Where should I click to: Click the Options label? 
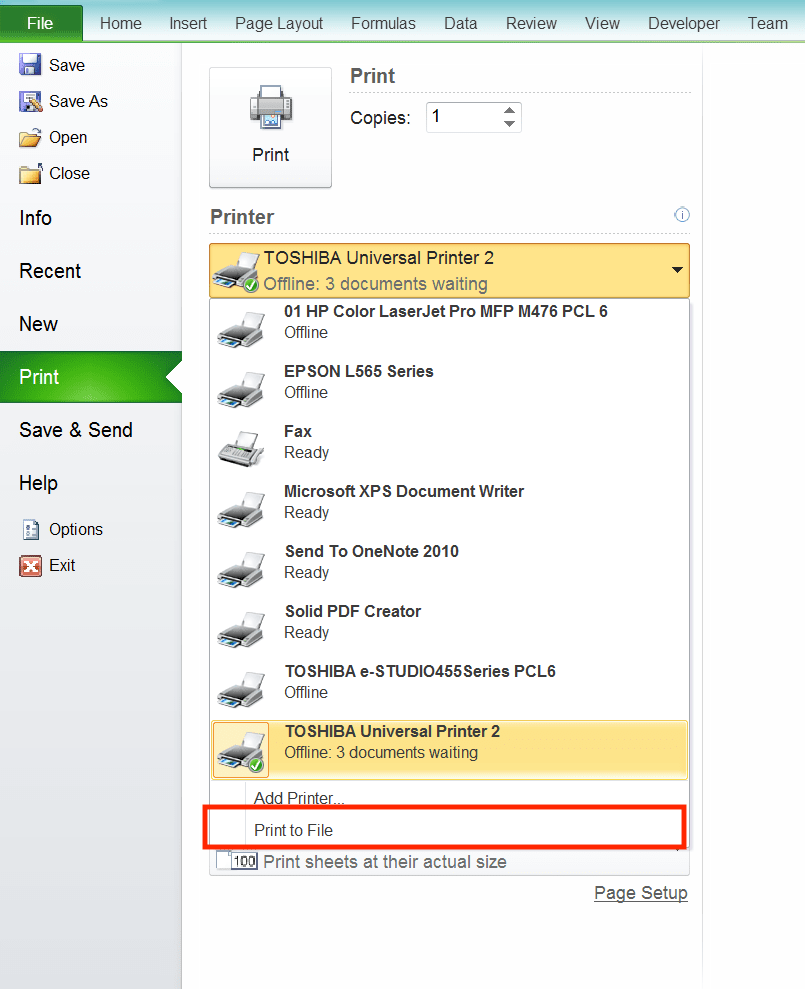point(76,529)
